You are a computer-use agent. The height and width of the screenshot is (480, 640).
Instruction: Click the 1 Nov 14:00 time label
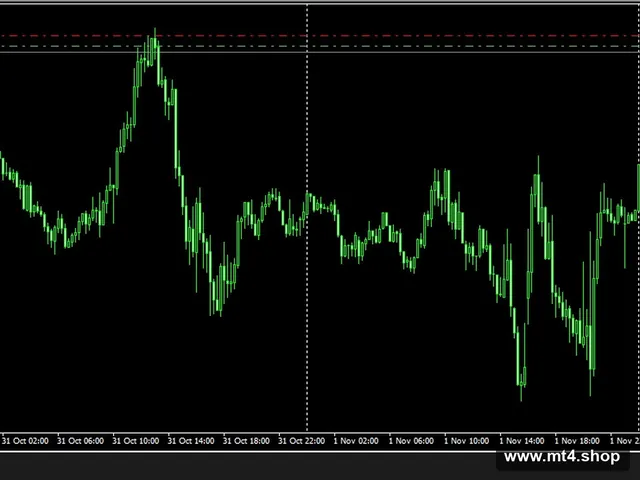522,441
